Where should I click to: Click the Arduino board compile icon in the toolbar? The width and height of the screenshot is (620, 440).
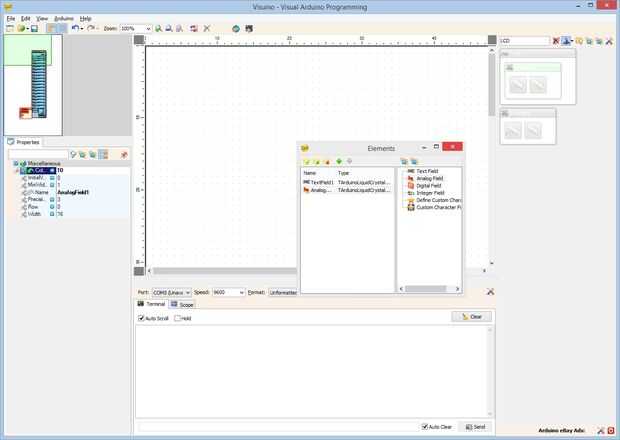coord(249,28)
